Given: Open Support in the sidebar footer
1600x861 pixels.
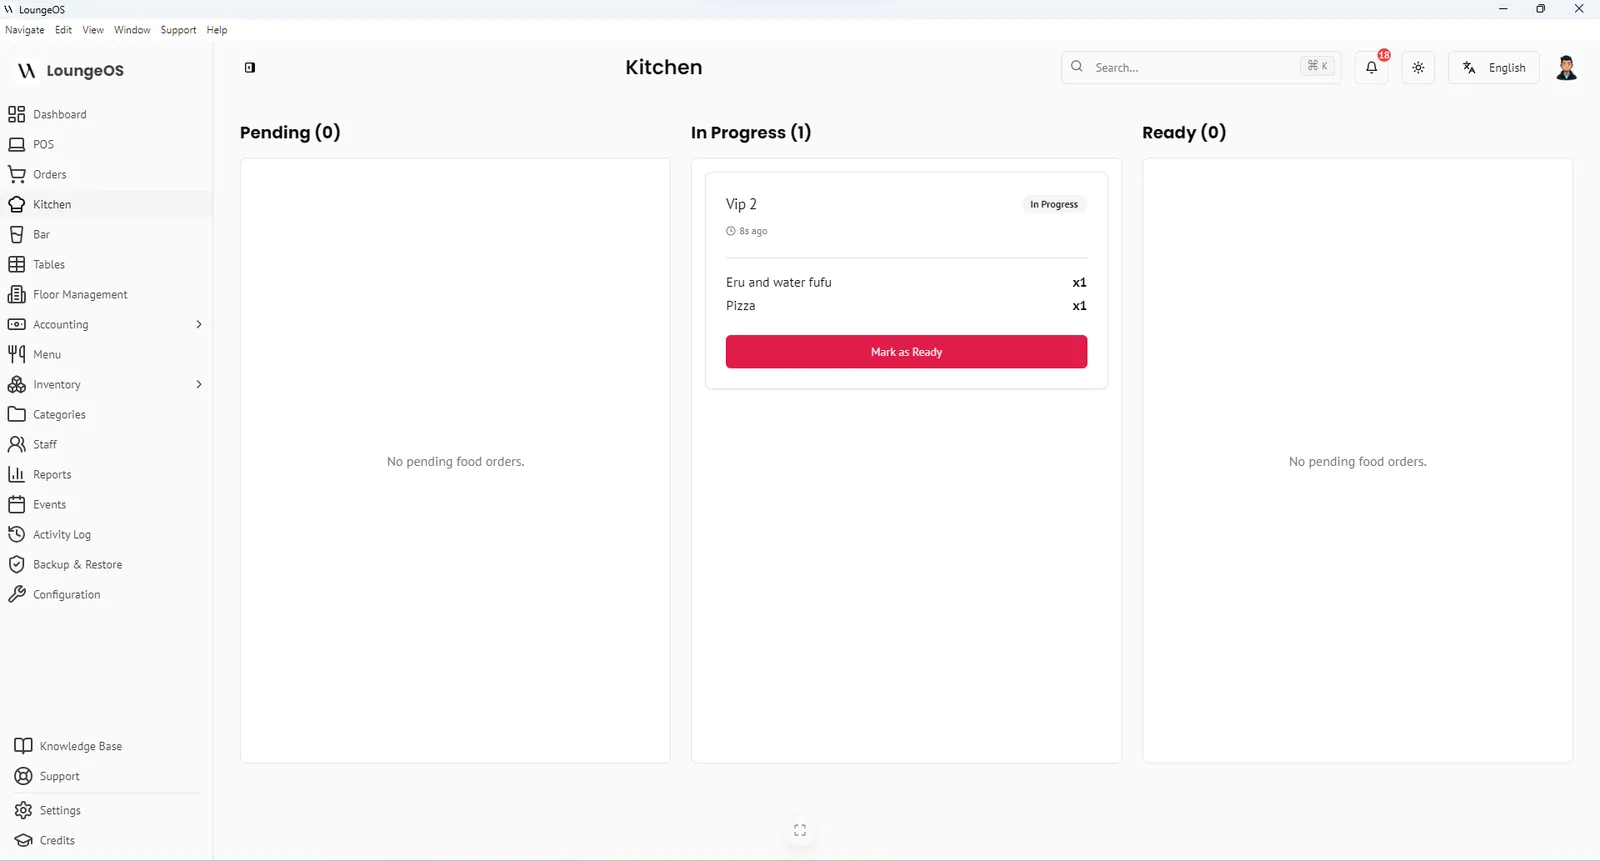Looking at the screenshot, I should click(47, 776).
